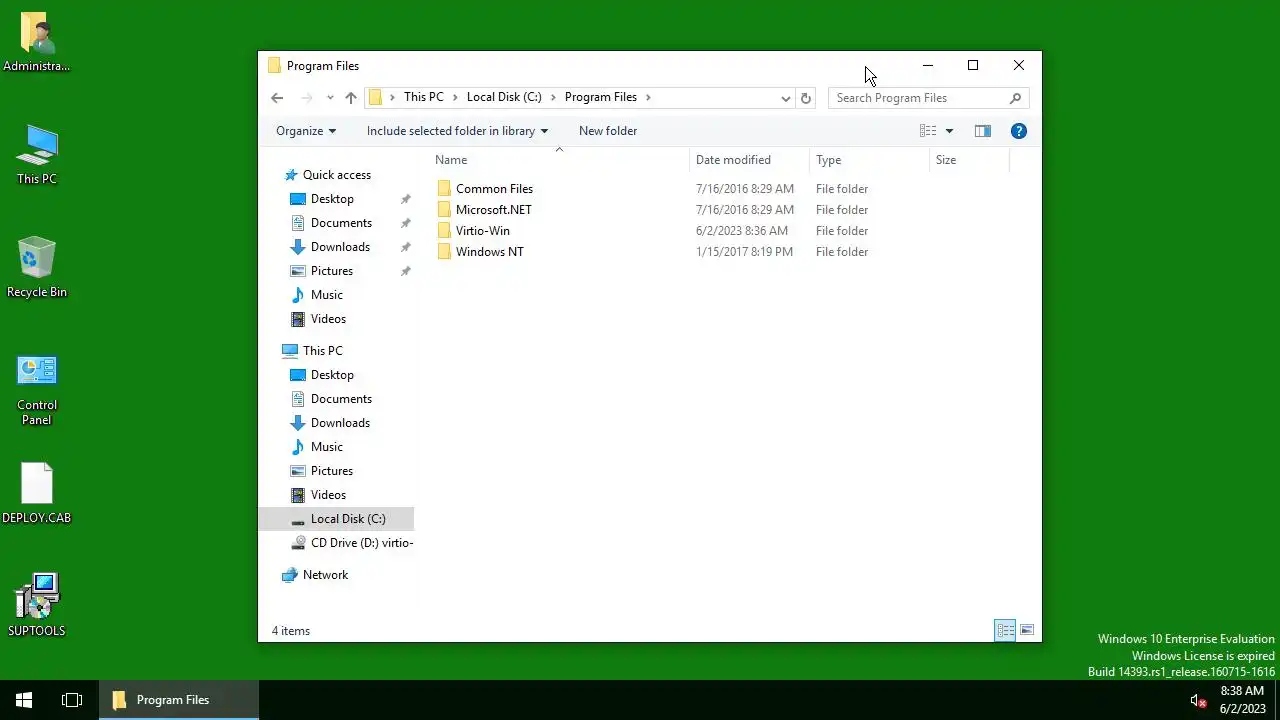
Task: Open Downloads under Quick access
Action: [340, 247]
